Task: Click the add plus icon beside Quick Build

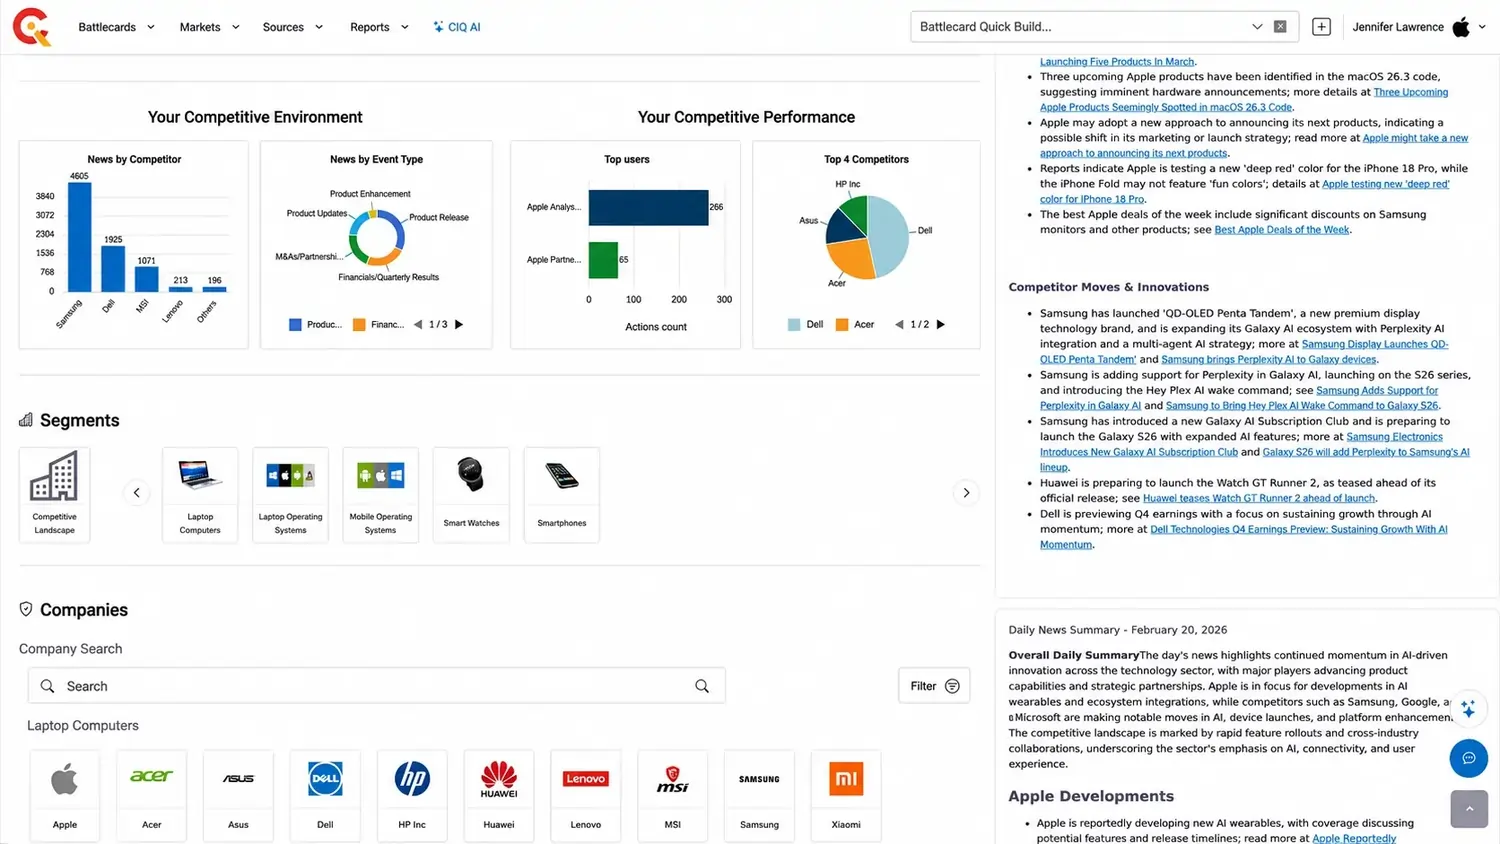Action: (1321, 27)
